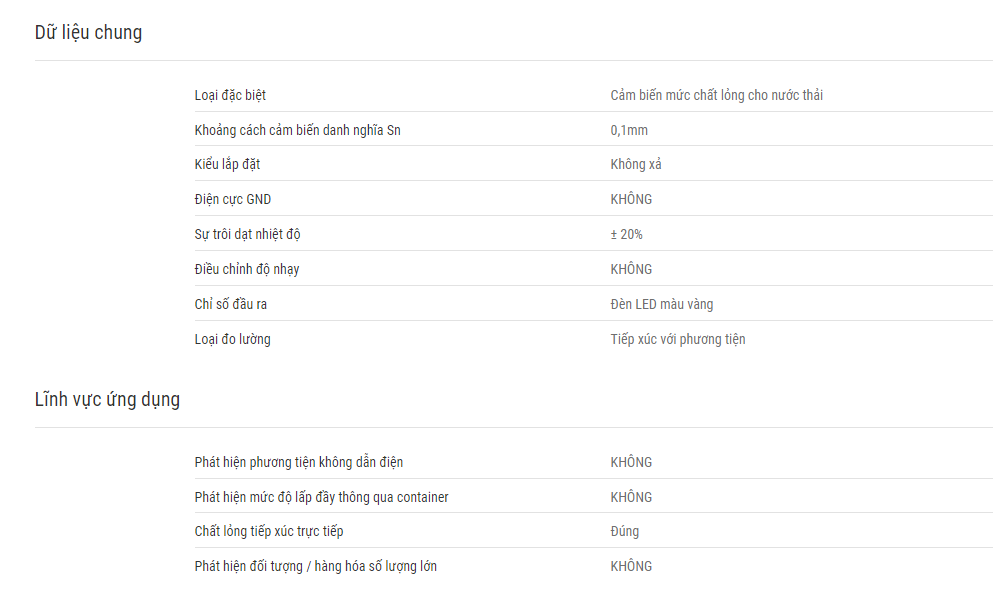Screen dimensions: 993x590
Task: Click the 'Điện cực GND' label
Action: 232,199
